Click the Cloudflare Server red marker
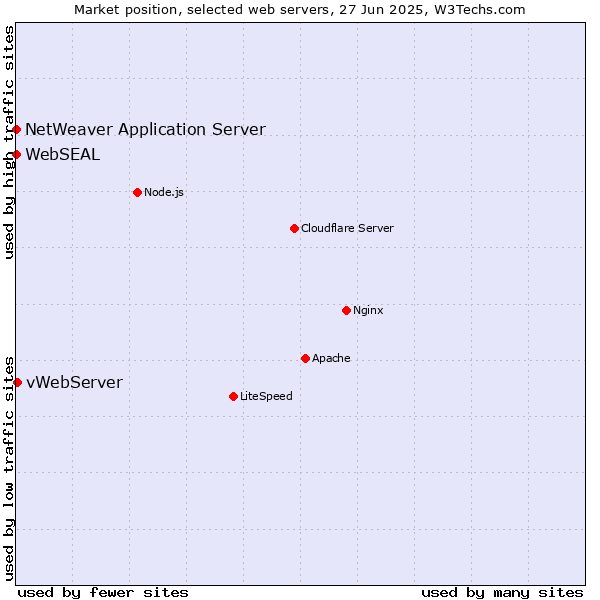Viewport: 600px width, 600px height. click(x=294, y=228)
